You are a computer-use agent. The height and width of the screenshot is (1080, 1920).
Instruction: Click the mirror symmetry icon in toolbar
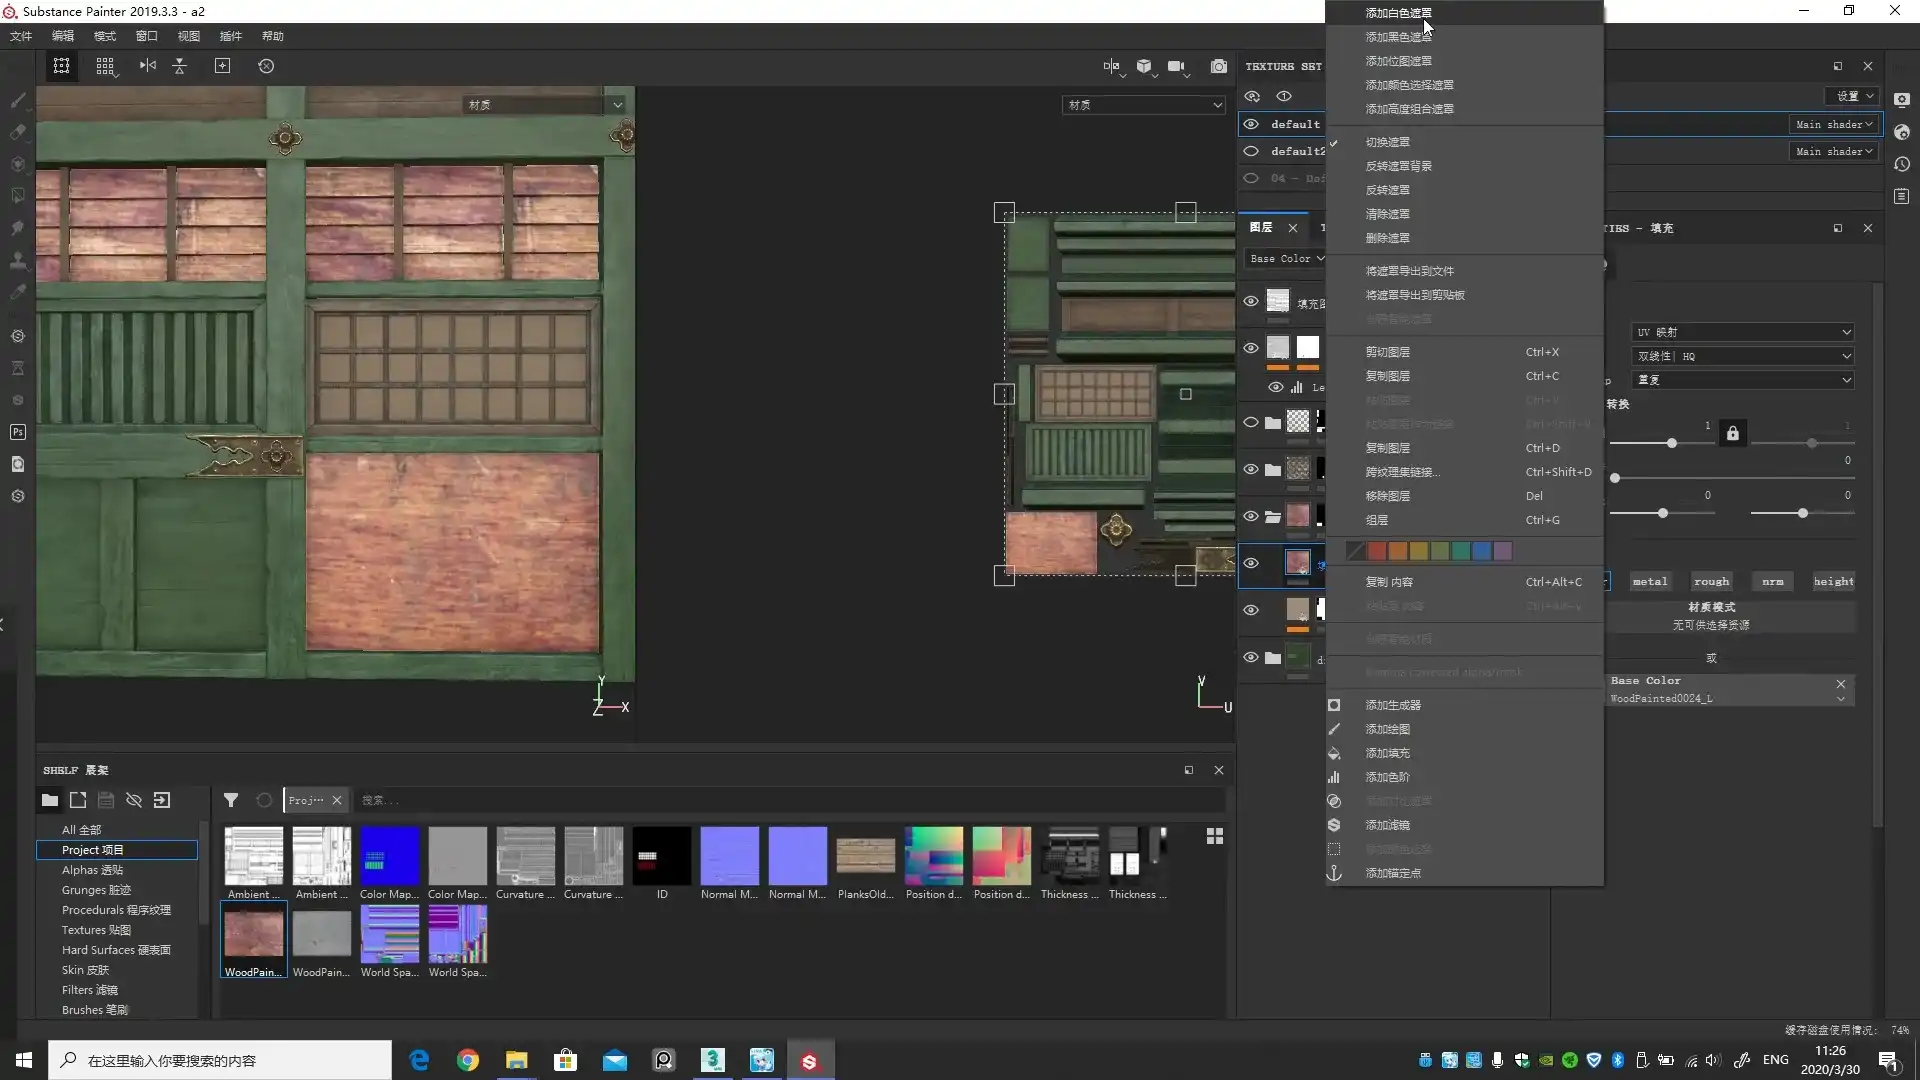coord(148,66)
